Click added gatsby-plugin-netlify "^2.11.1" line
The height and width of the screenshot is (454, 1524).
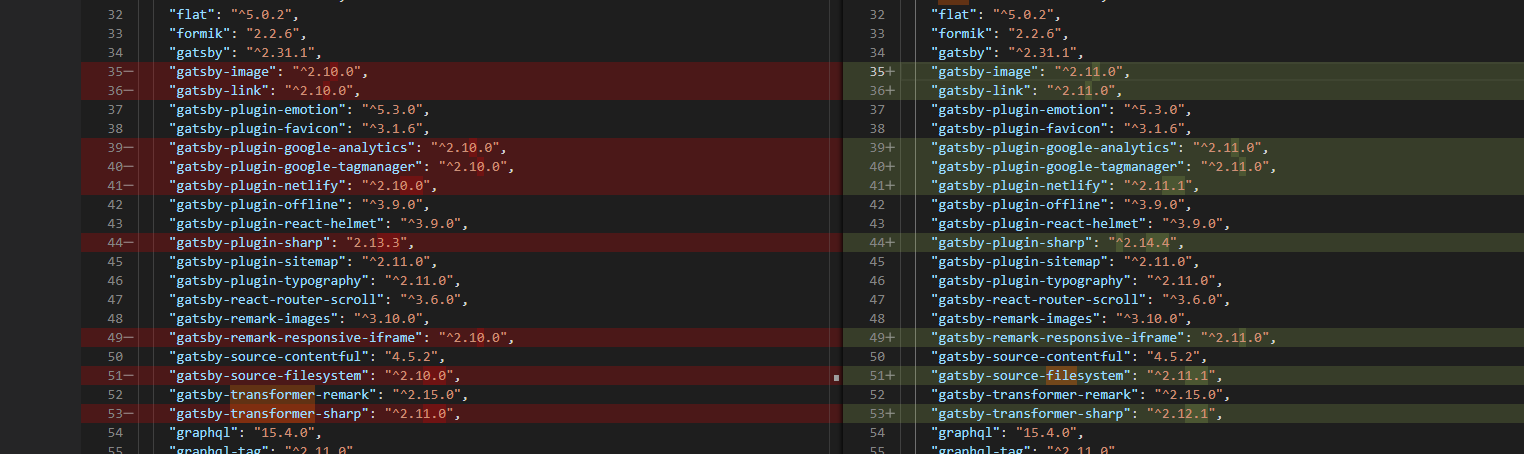[1065, 186]
